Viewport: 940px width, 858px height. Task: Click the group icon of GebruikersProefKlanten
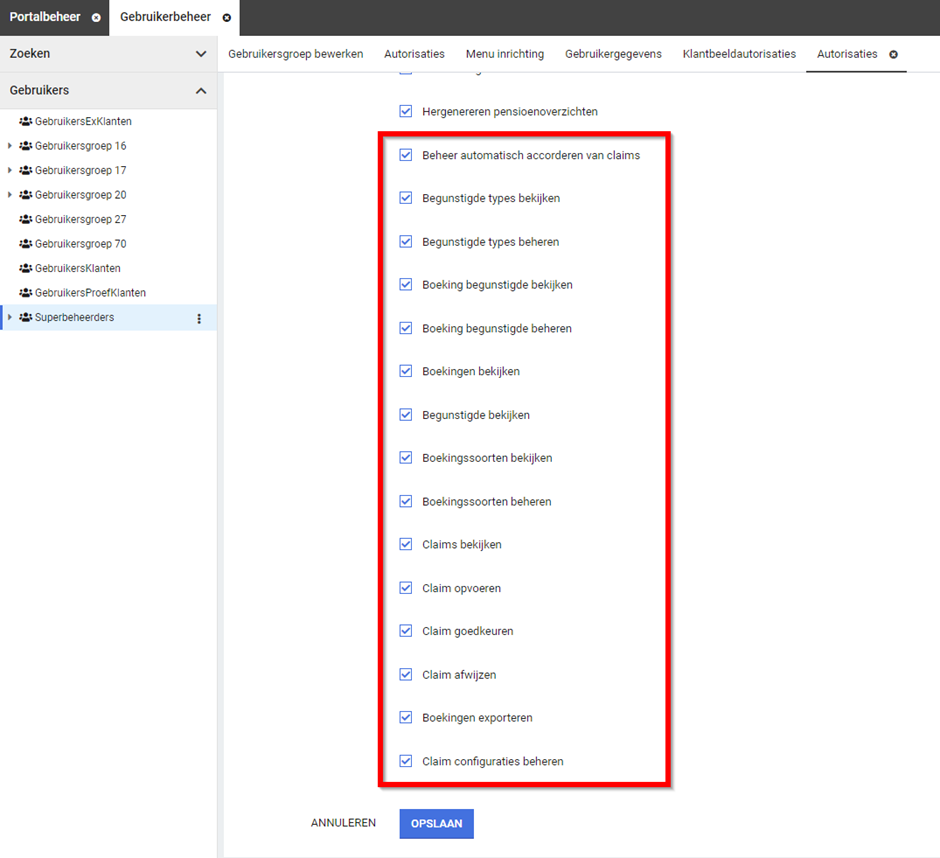click(x=26, y=293)
